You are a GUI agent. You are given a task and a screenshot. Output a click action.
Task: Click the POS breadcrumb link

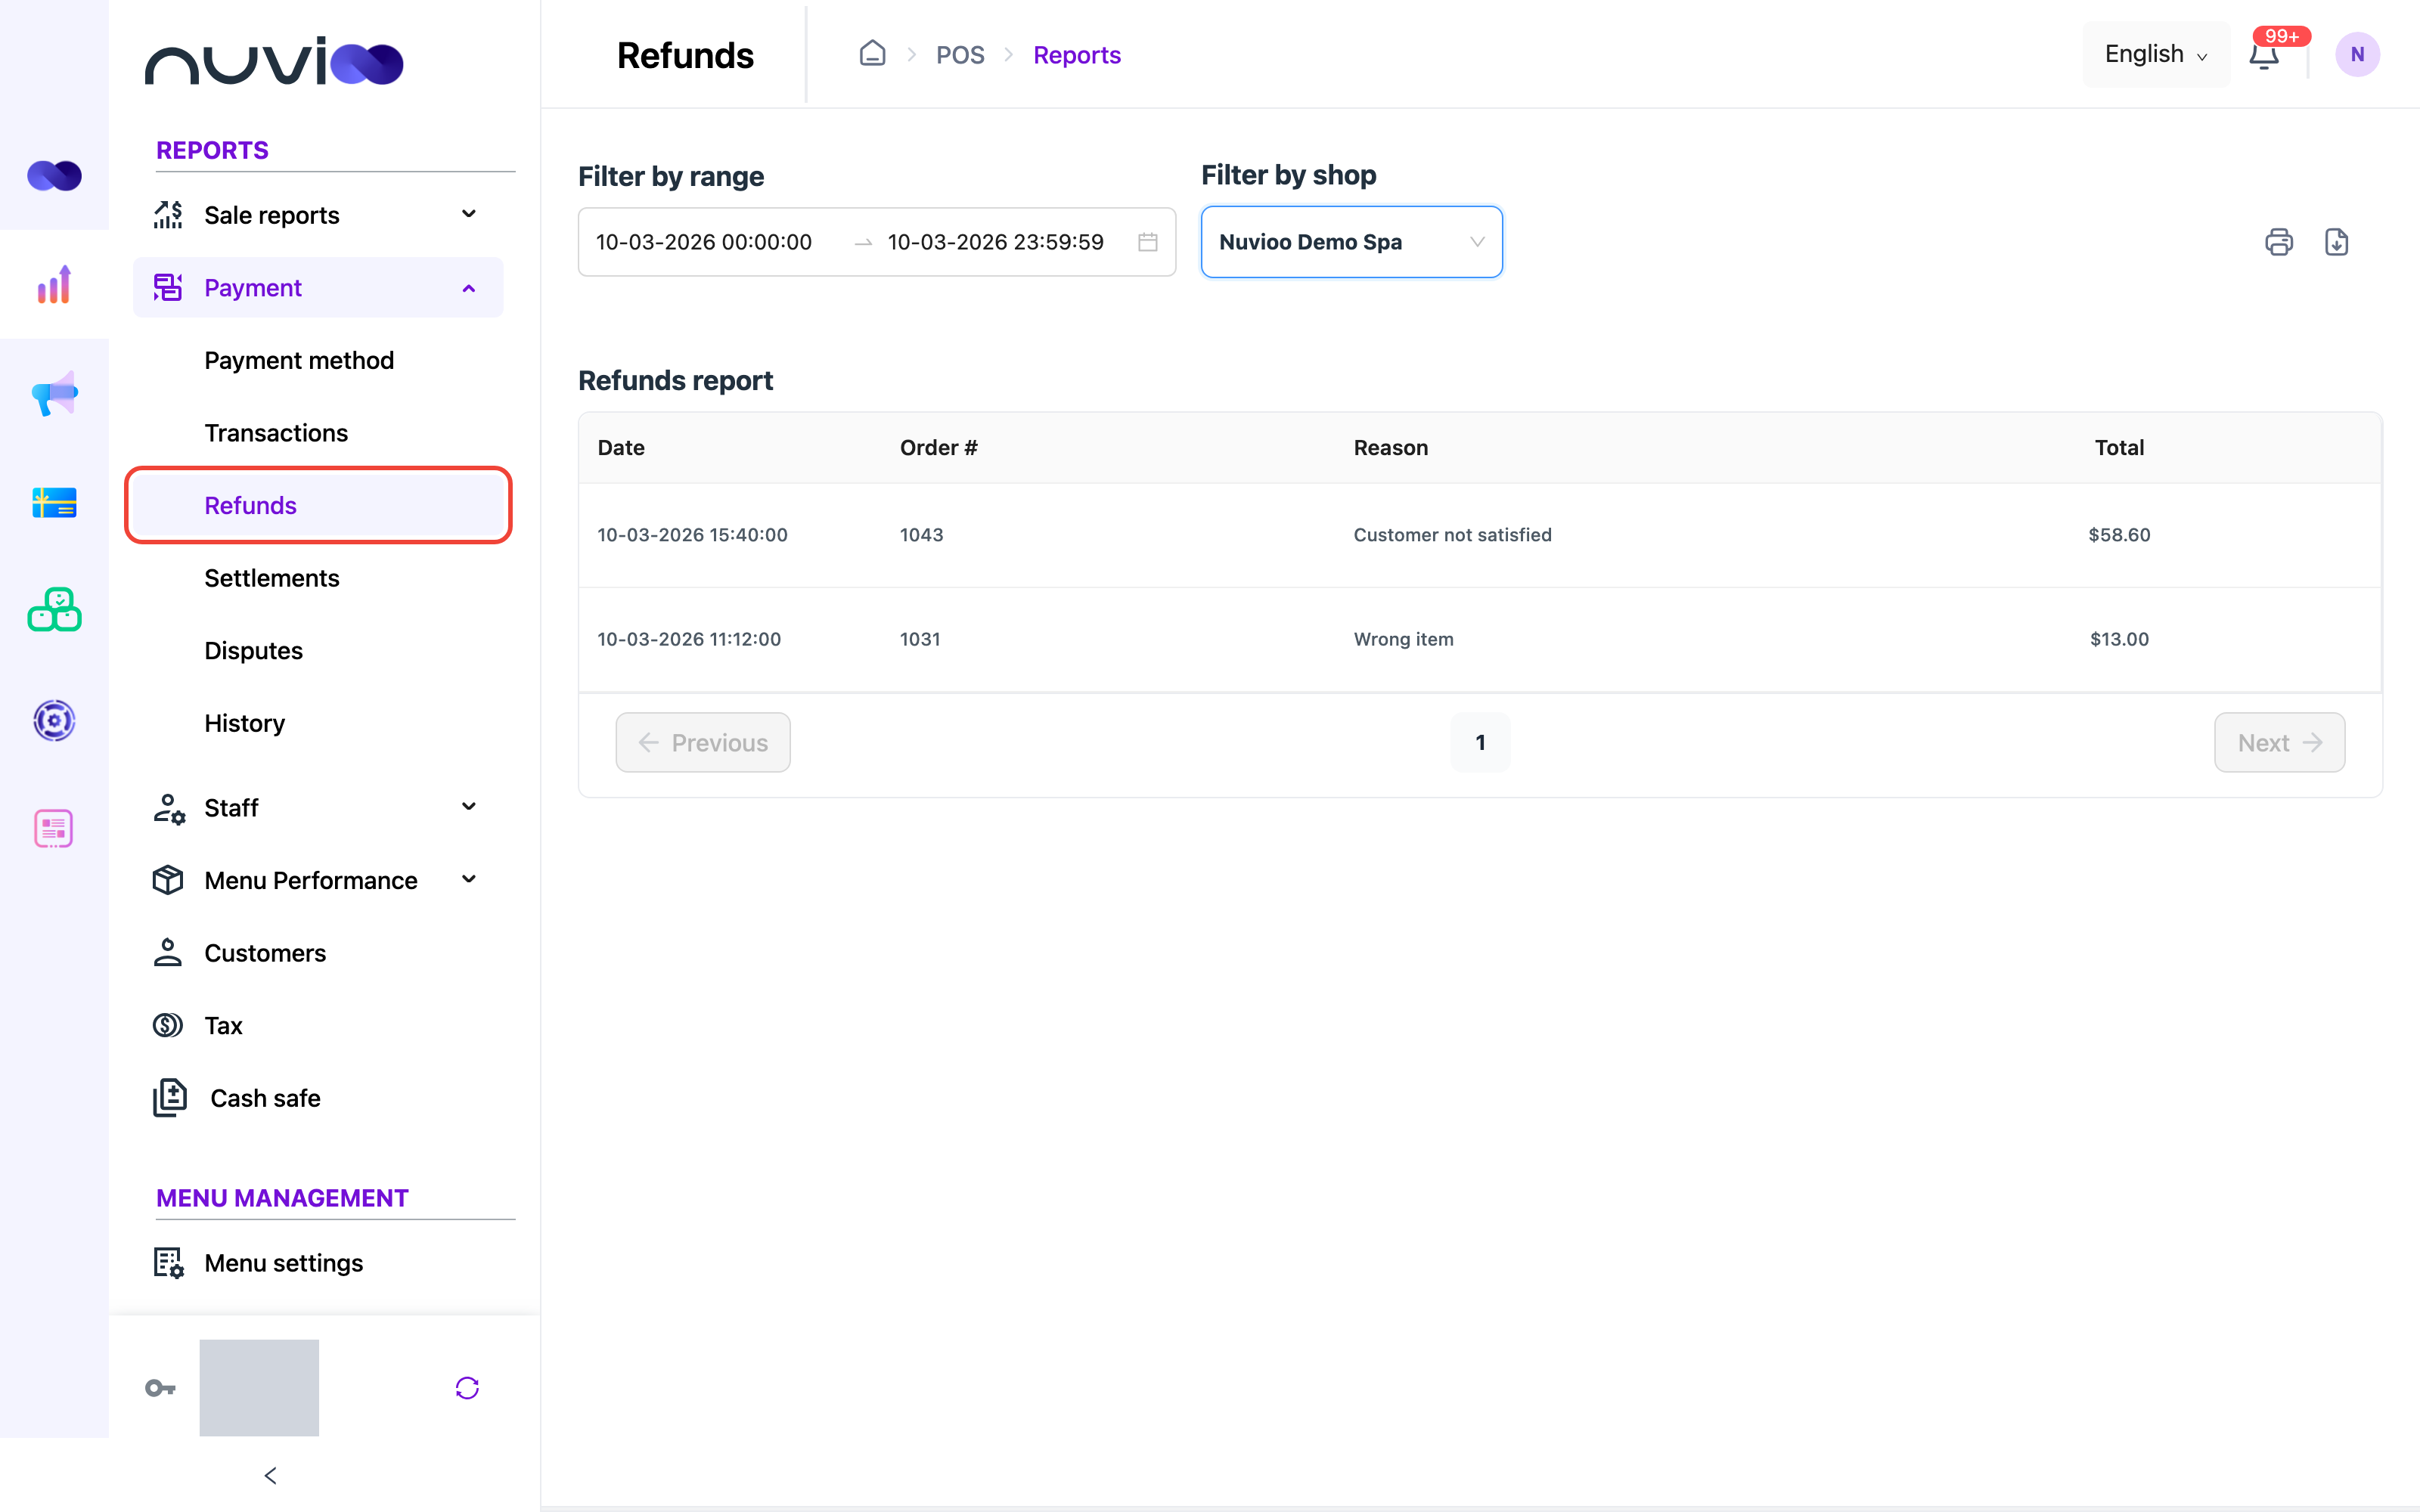(x=960, y=55)
